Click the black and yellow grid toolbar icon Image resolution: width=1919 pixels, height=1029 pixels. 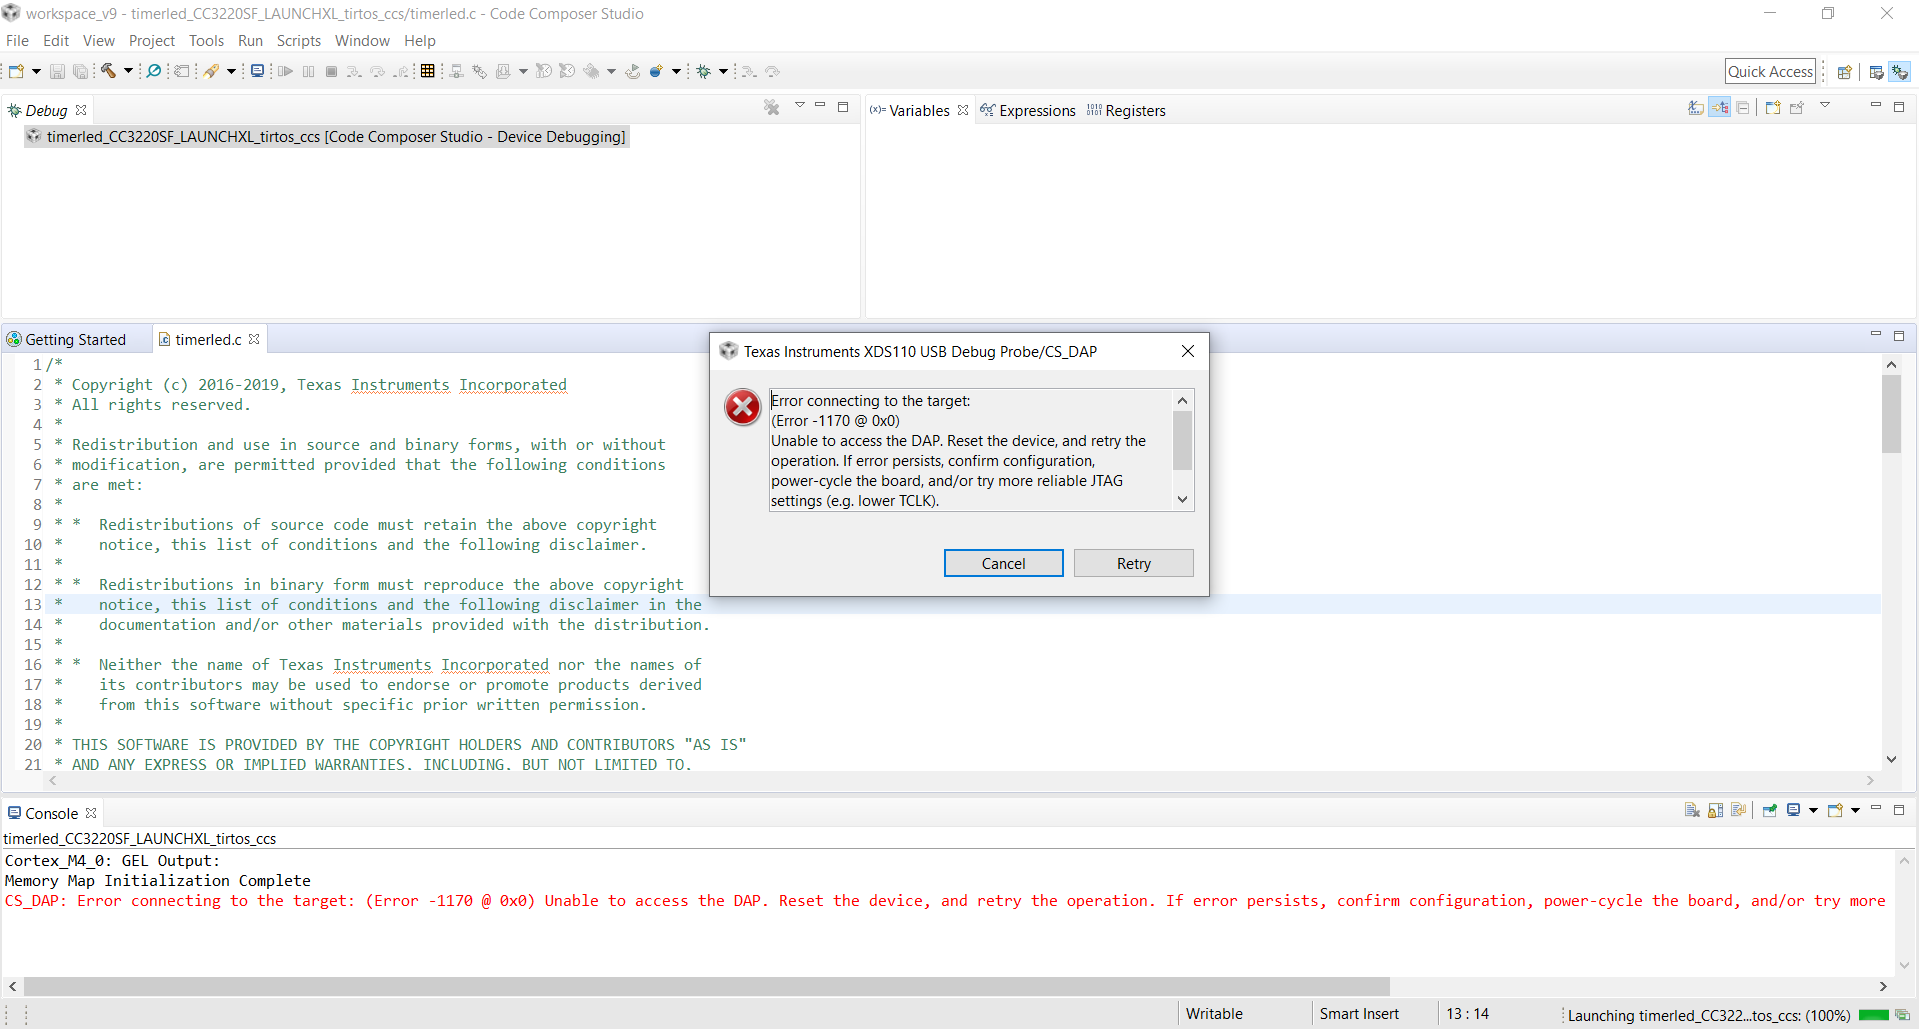pyautogui.click(x=428, y=71)
